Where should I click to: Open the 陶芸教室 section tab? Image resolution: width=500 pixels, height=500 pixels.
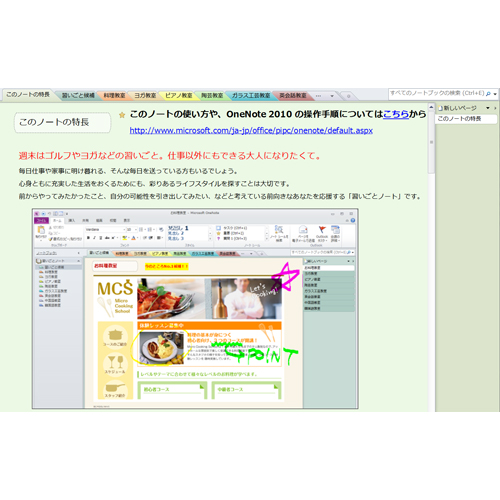coord(212,96)
